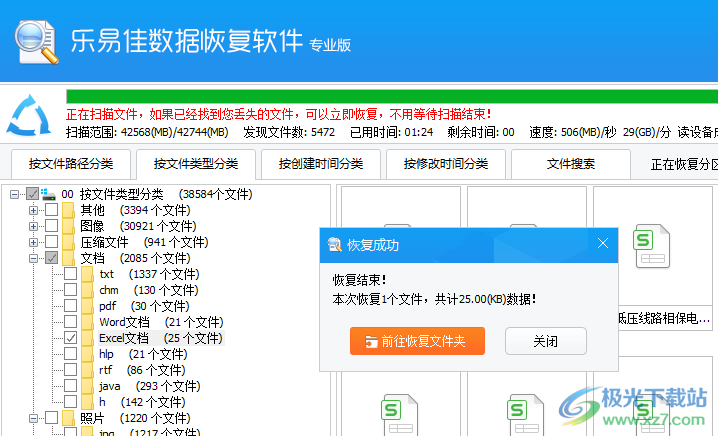
Task: Click the folder icon beside pdf
Action: (87, 306)
